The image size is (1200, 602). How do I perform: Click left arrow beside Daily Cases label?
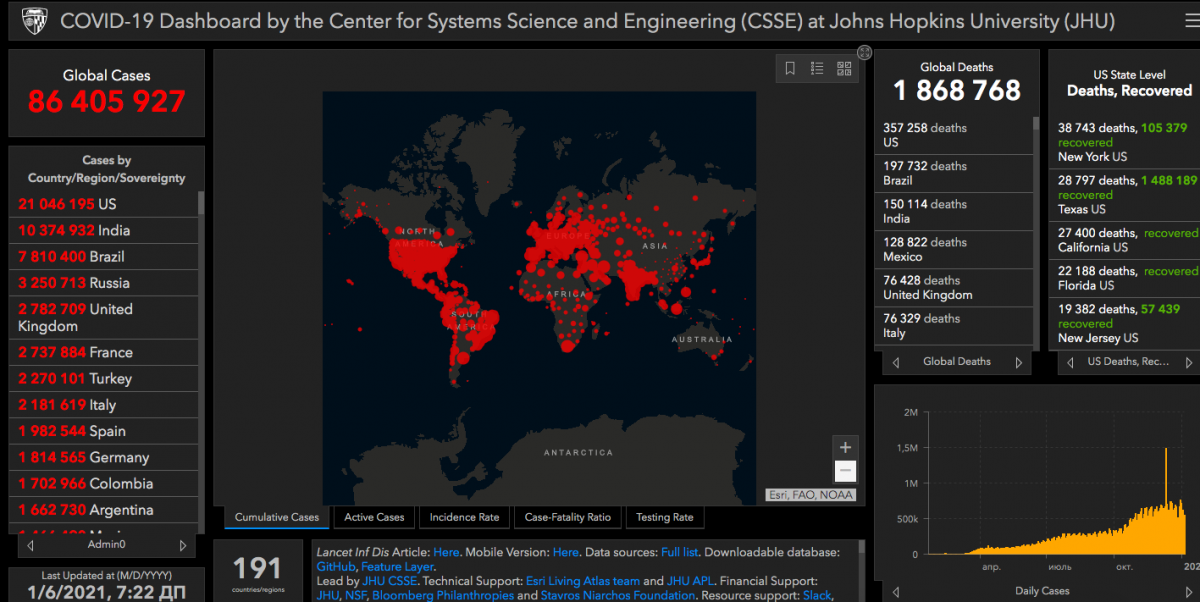tap(896, 591)
